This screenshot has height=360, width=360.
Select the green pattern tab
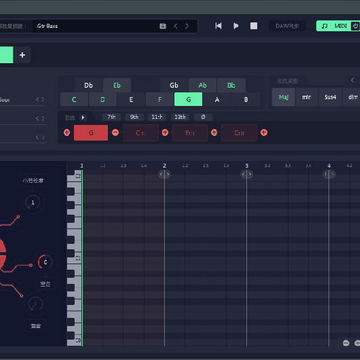6,55
